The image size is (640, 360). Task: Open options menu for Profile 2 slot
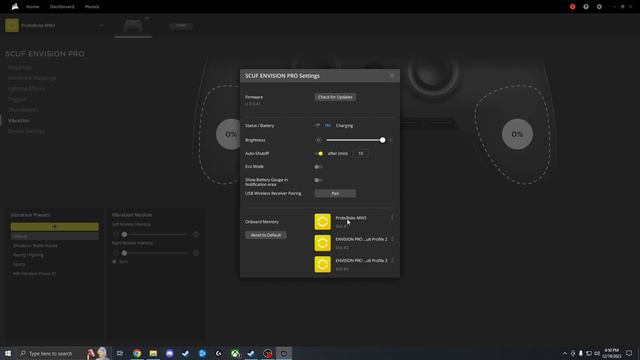coord(392,239)
